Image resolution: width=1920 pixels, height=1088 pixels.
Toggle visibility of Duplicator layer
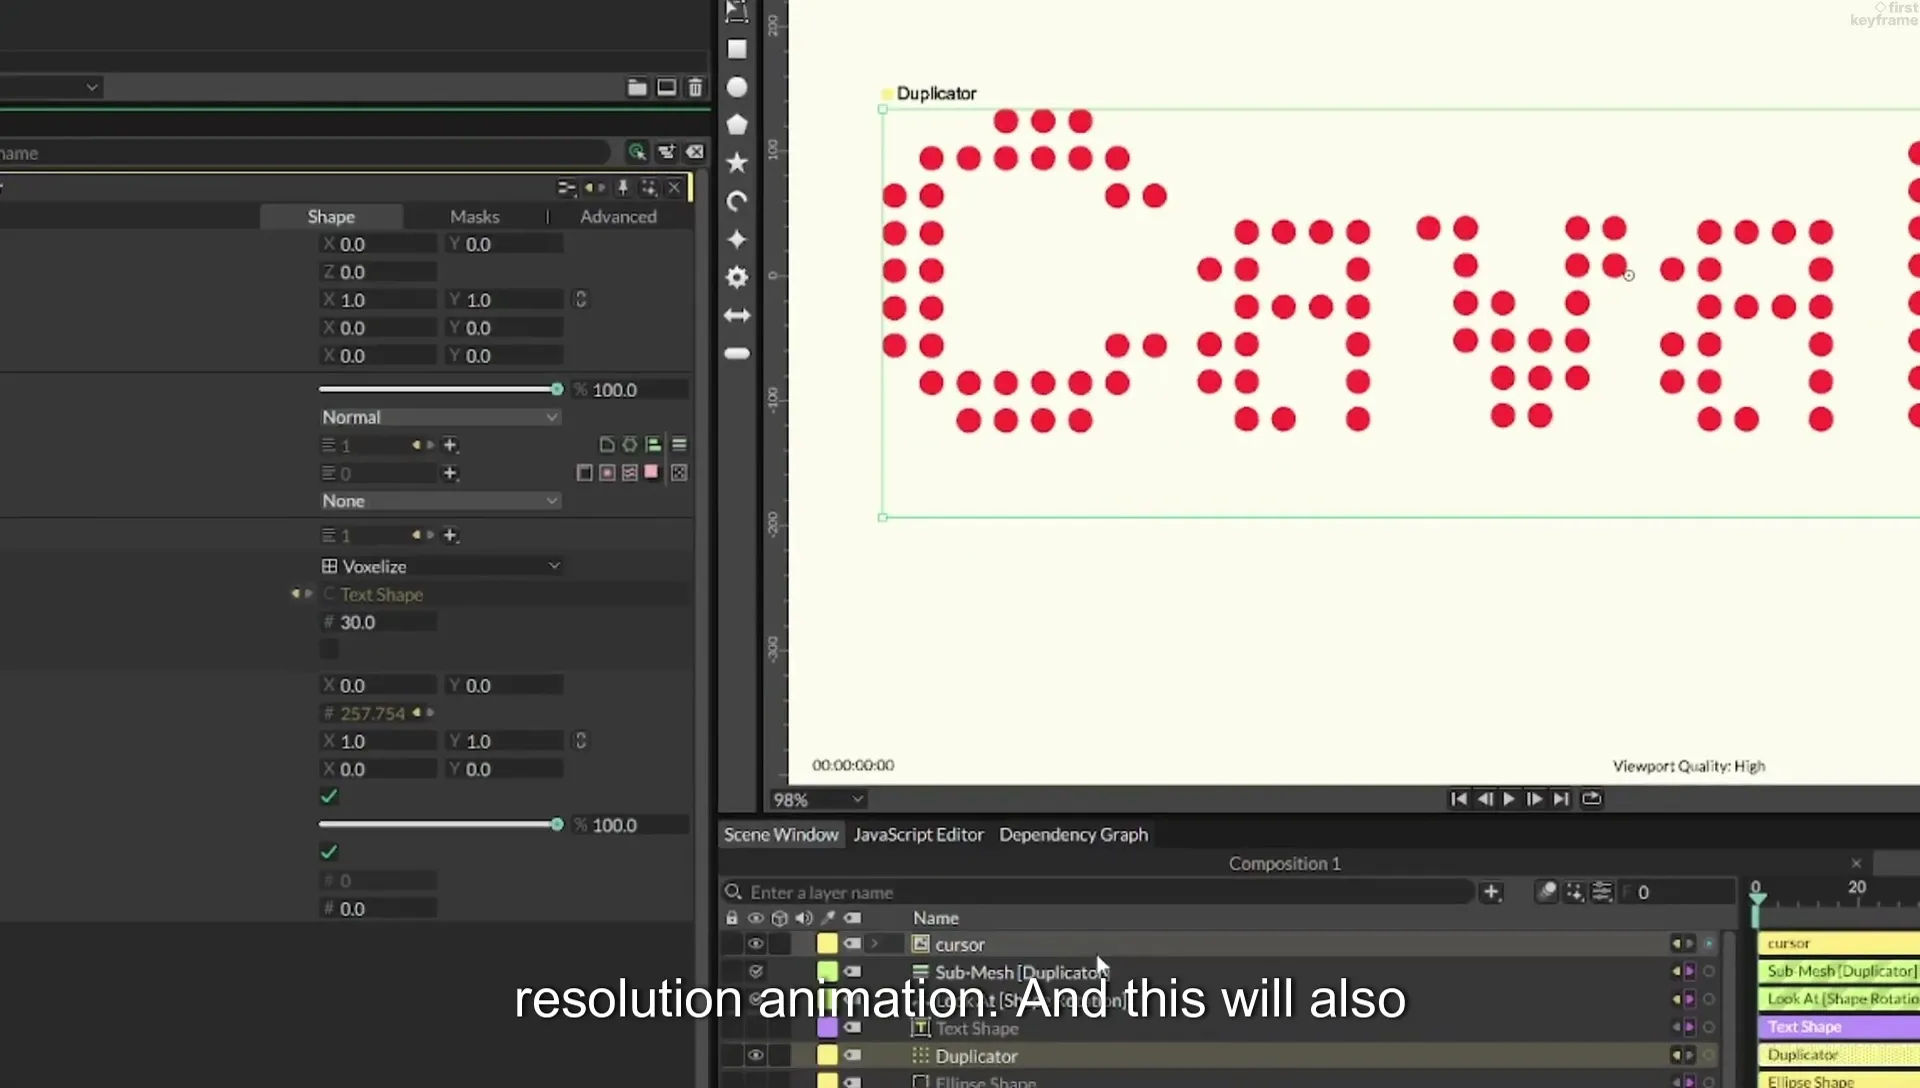tap(756, 1056)
